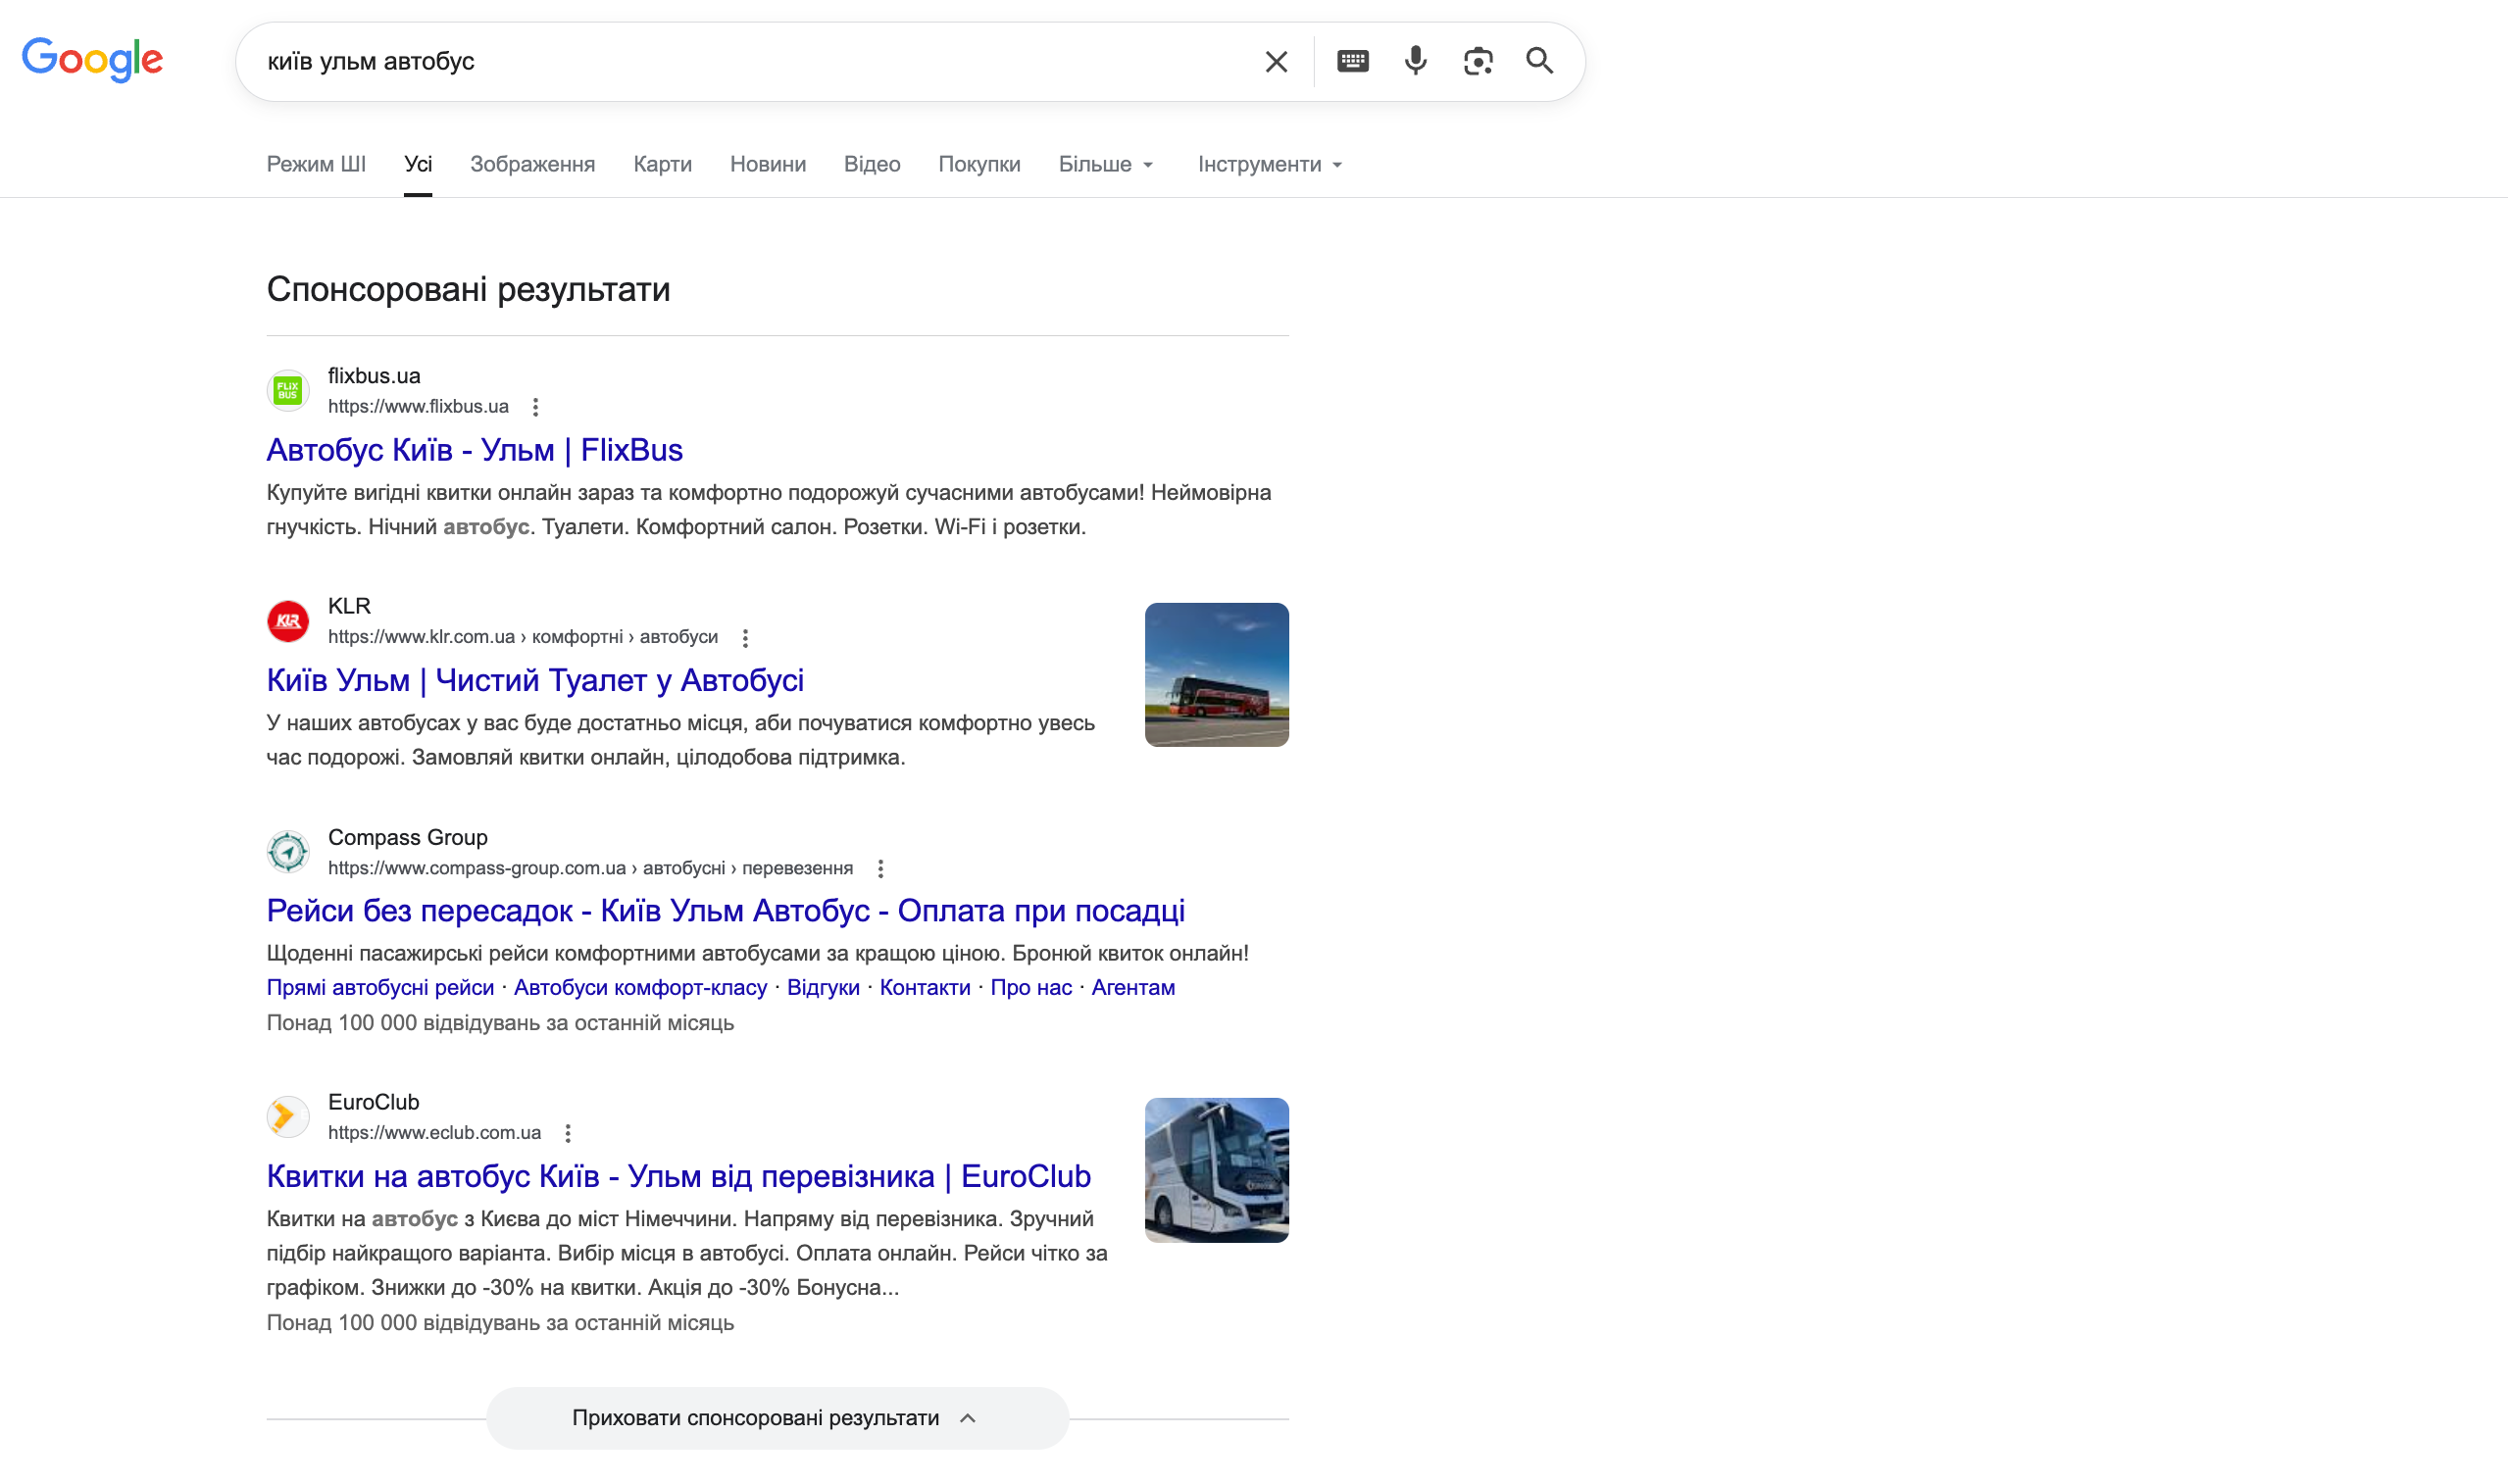Collapse with Приховати спонсоровані результати button

click(x=777, y=1418)
